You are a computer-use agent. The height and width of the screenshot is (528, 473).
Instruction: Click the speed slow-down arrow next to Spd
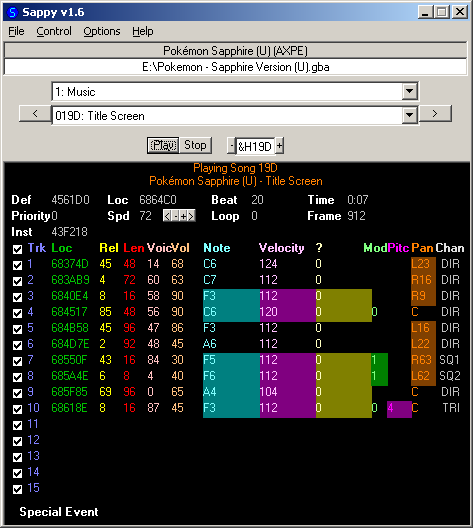[167, 216]
